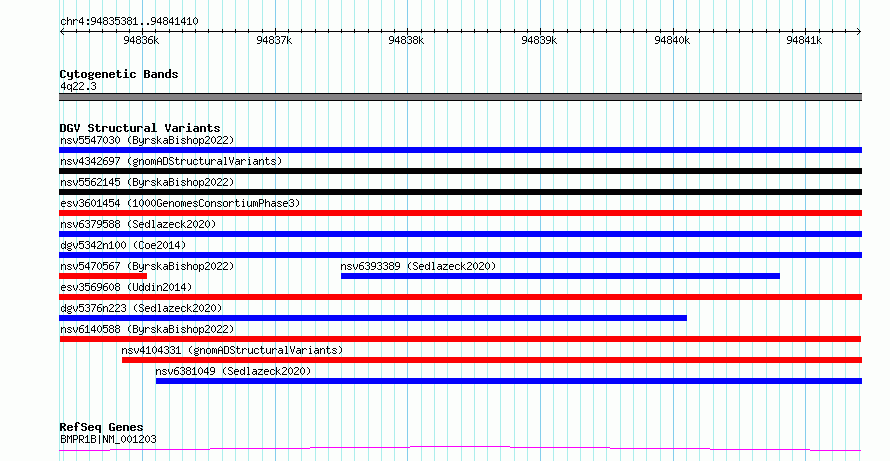890x461 pixels.
Task: Select the black bar under nsv5562145
Action: (460, 192)
